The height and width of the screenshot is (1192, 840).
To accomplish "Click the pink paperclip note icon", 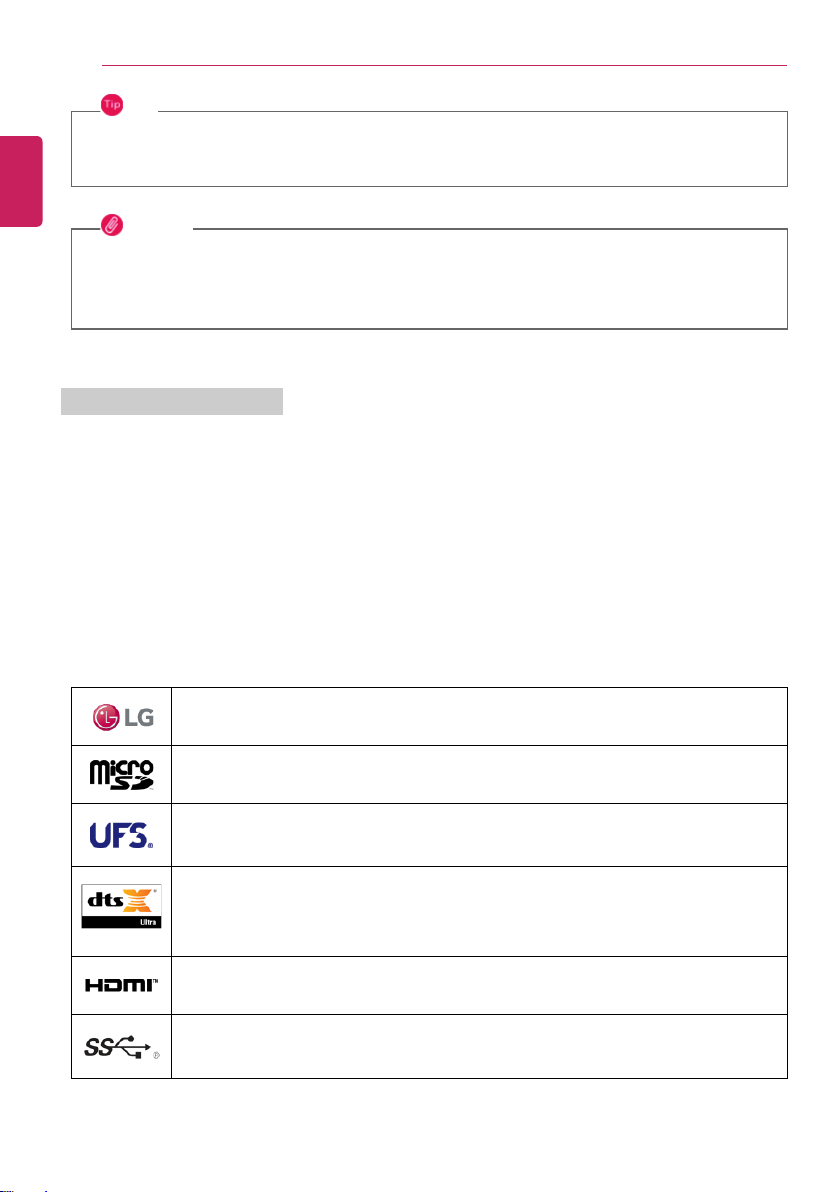I will [112, 225].
